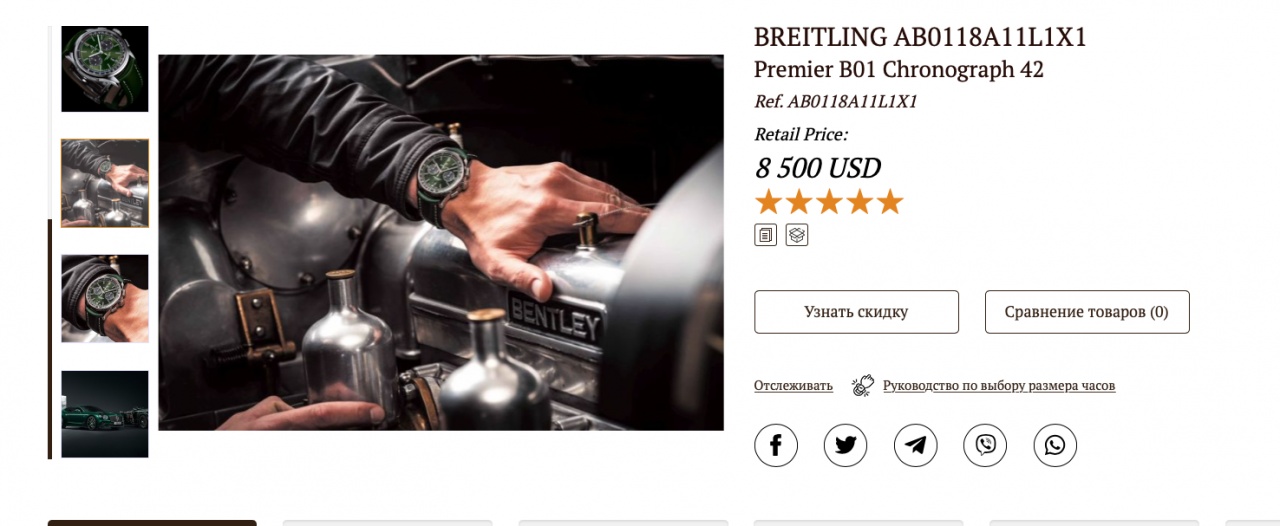Click the main Bentley engine product image

(x=441, y=243)
